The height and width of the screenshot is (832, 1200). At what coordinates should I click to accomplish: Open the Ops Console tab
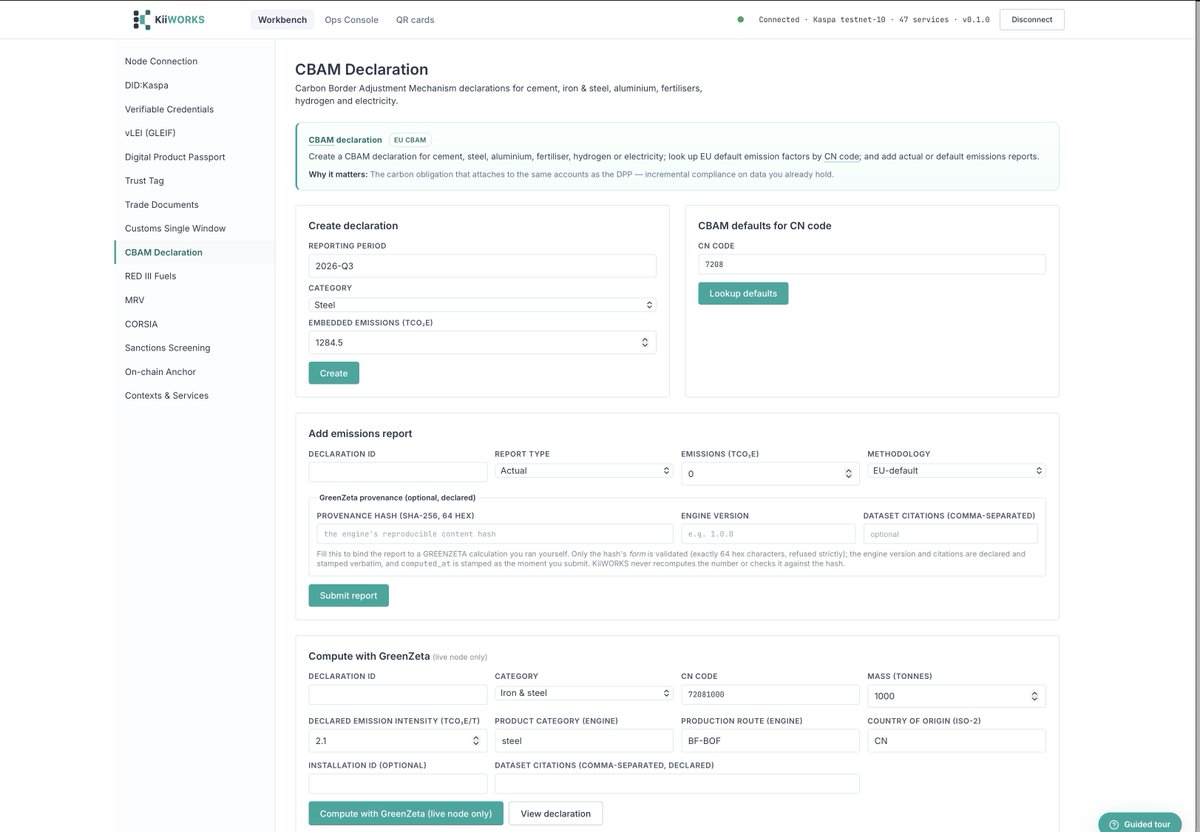[352, 20]
